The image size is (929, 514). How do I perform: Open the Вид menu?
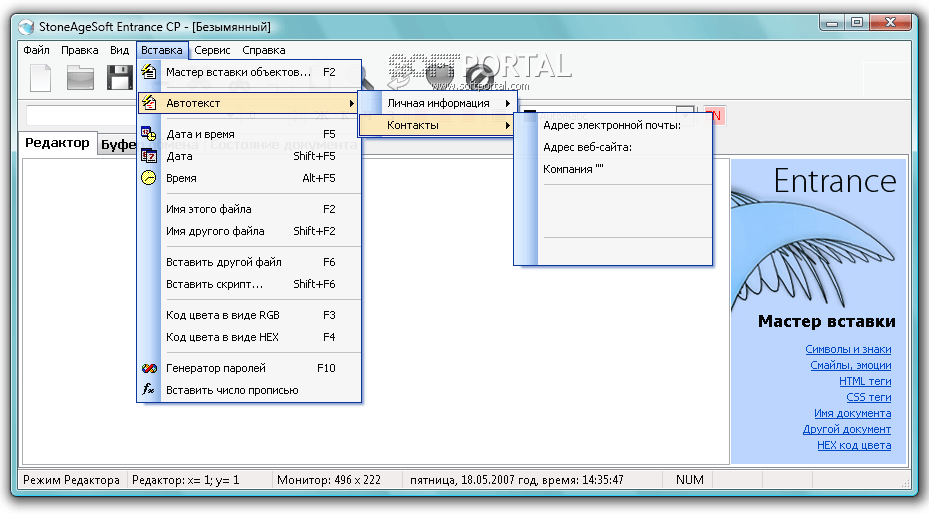click(x=119, y=50)
